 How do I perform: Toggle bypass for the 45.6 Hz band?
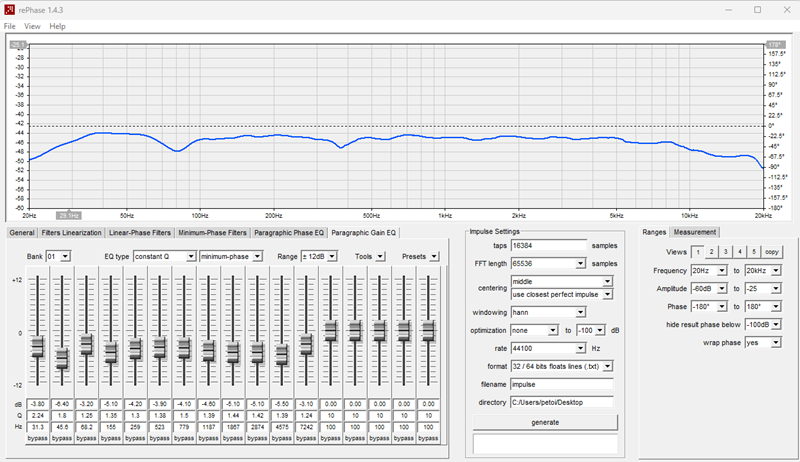pos(62,438)
